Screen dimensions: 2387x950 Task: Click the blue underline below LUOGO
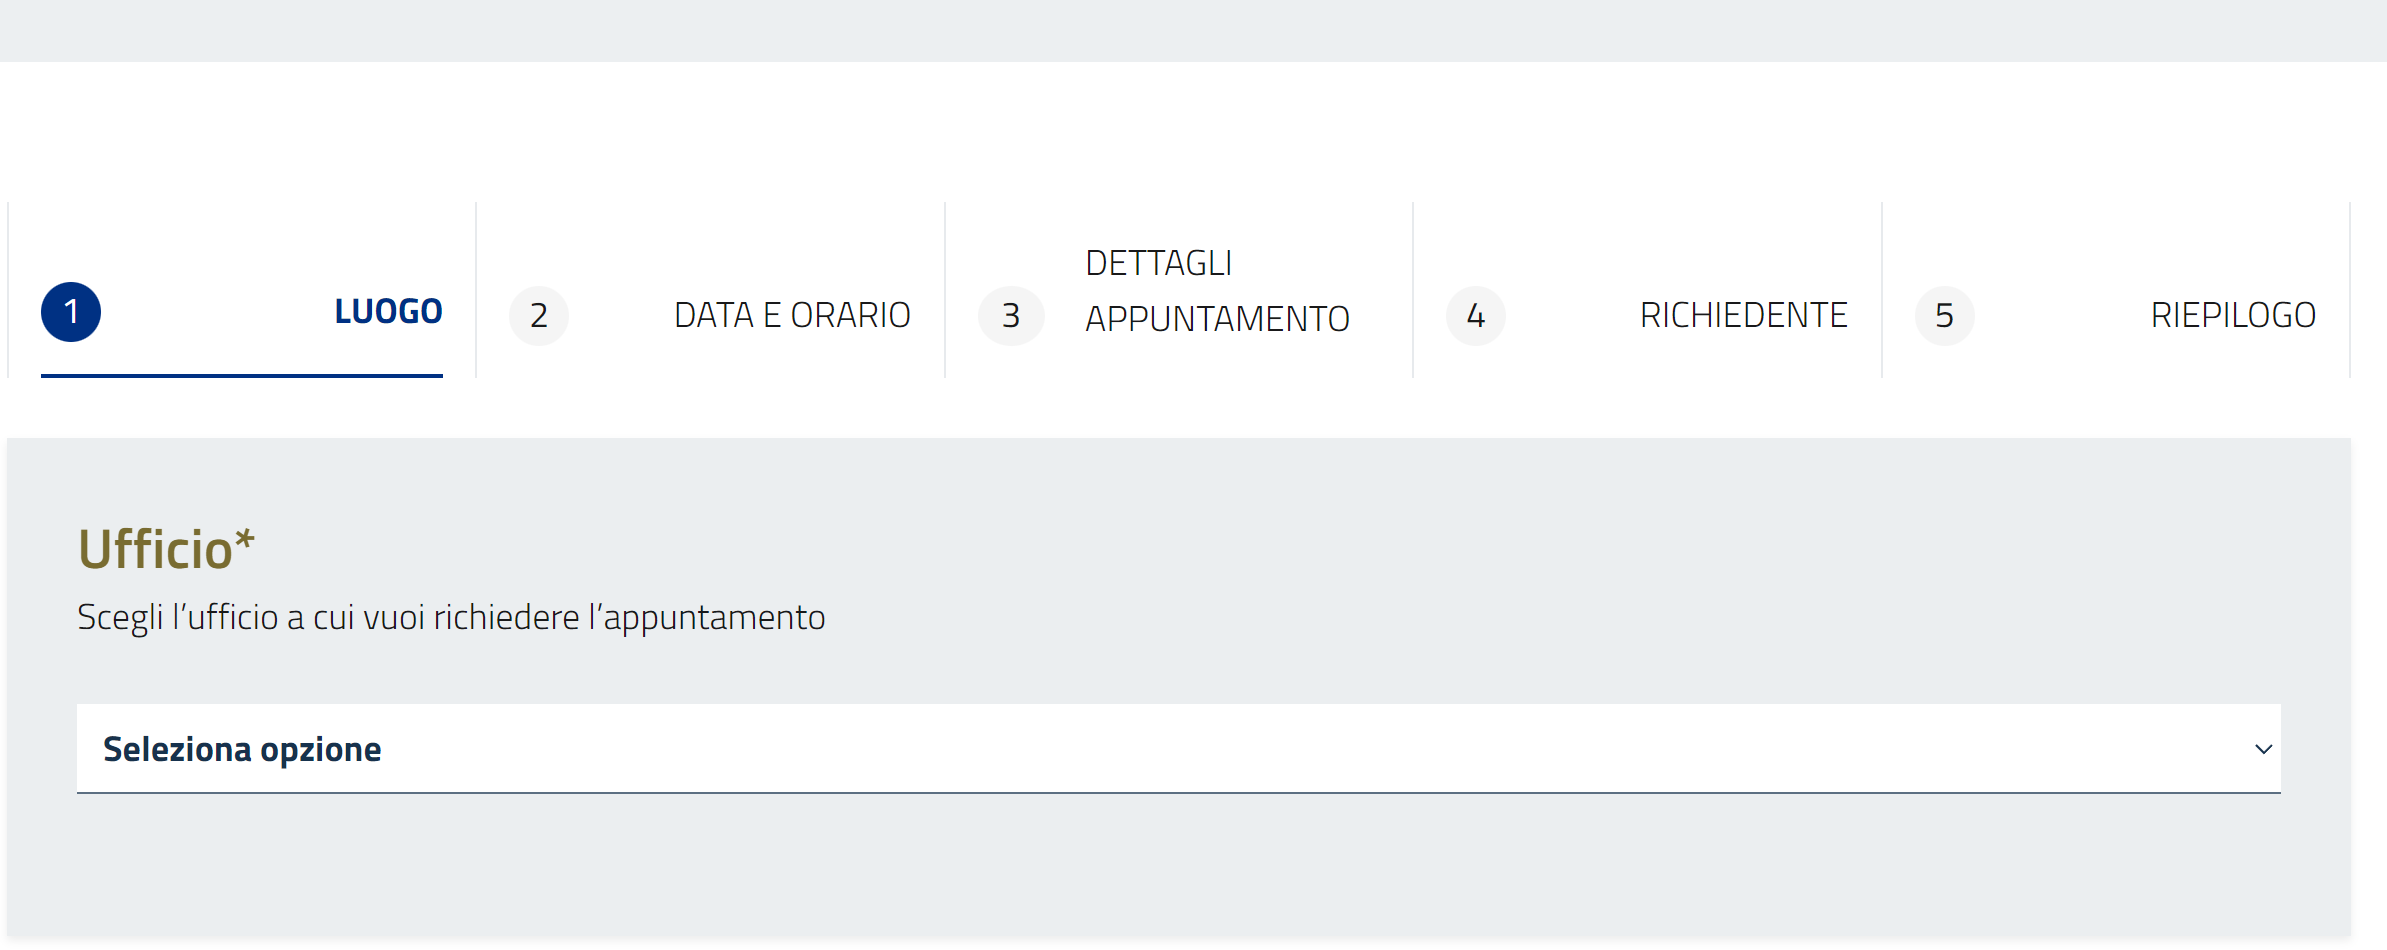241,376
